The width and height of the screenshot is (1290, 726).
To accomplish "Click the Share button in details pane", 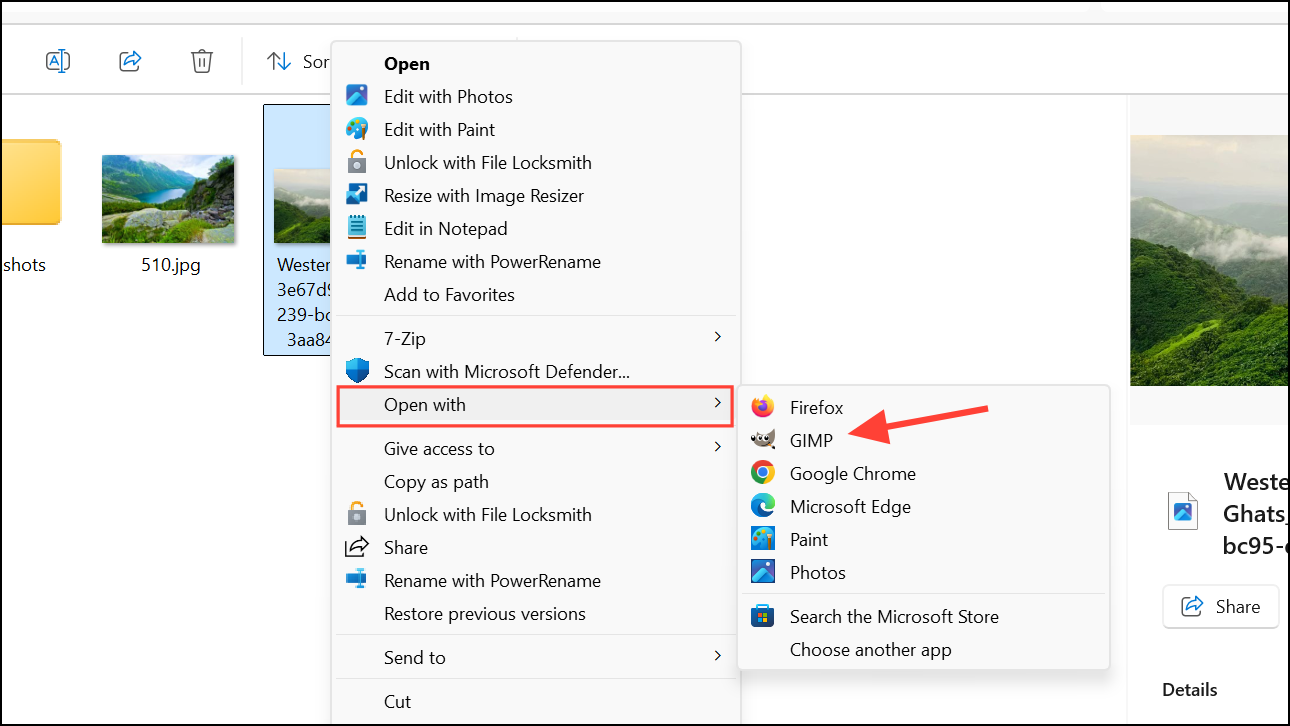I will (1220, 606).
